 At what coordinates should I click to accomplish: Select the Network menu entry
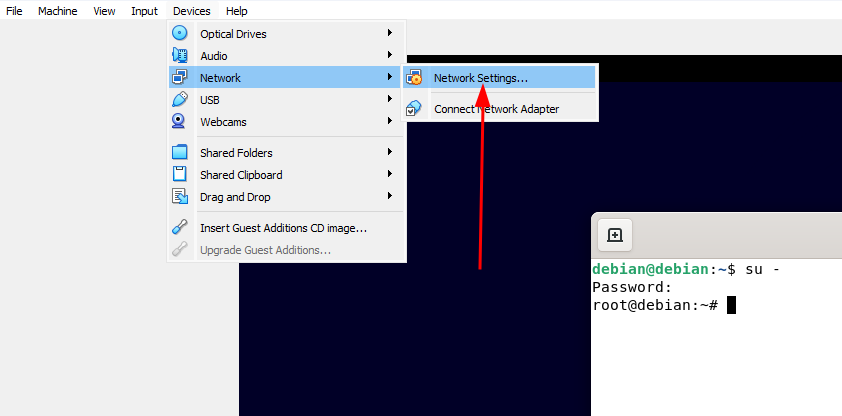point(286,77)
